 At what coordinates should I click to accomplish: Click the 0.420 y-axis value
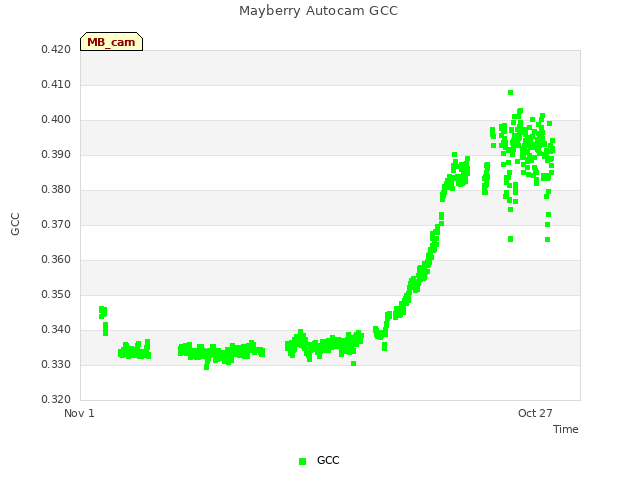pyautogui.click(x=56, y=50)
